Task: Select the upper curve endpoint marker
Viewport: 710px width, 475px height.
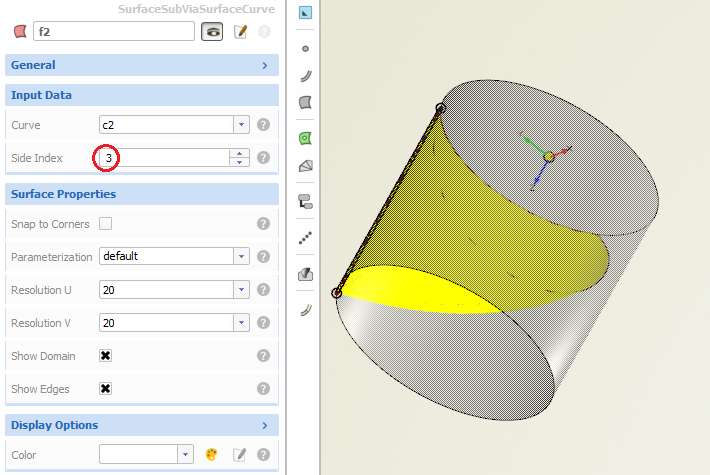Action: (441, 108)
